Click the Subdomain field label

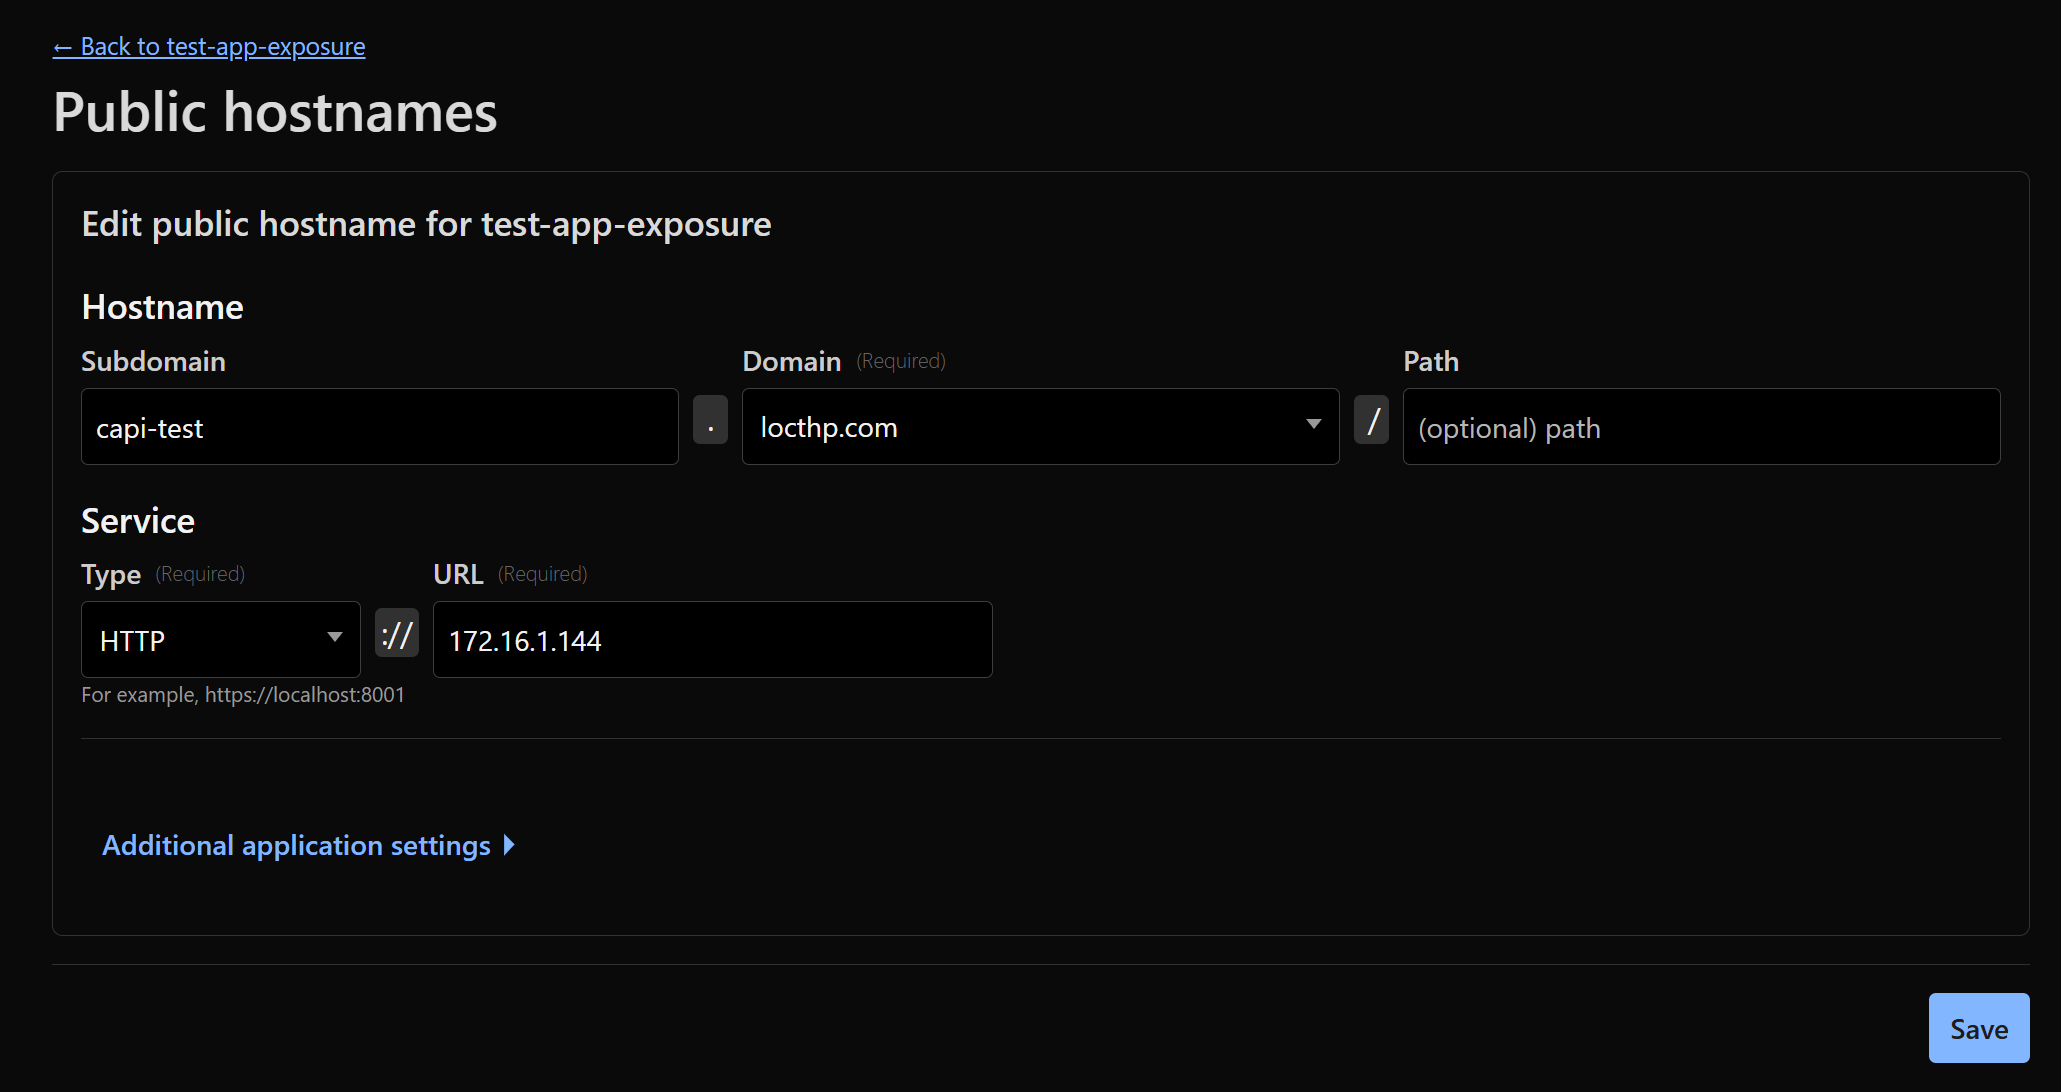(153, 362)
